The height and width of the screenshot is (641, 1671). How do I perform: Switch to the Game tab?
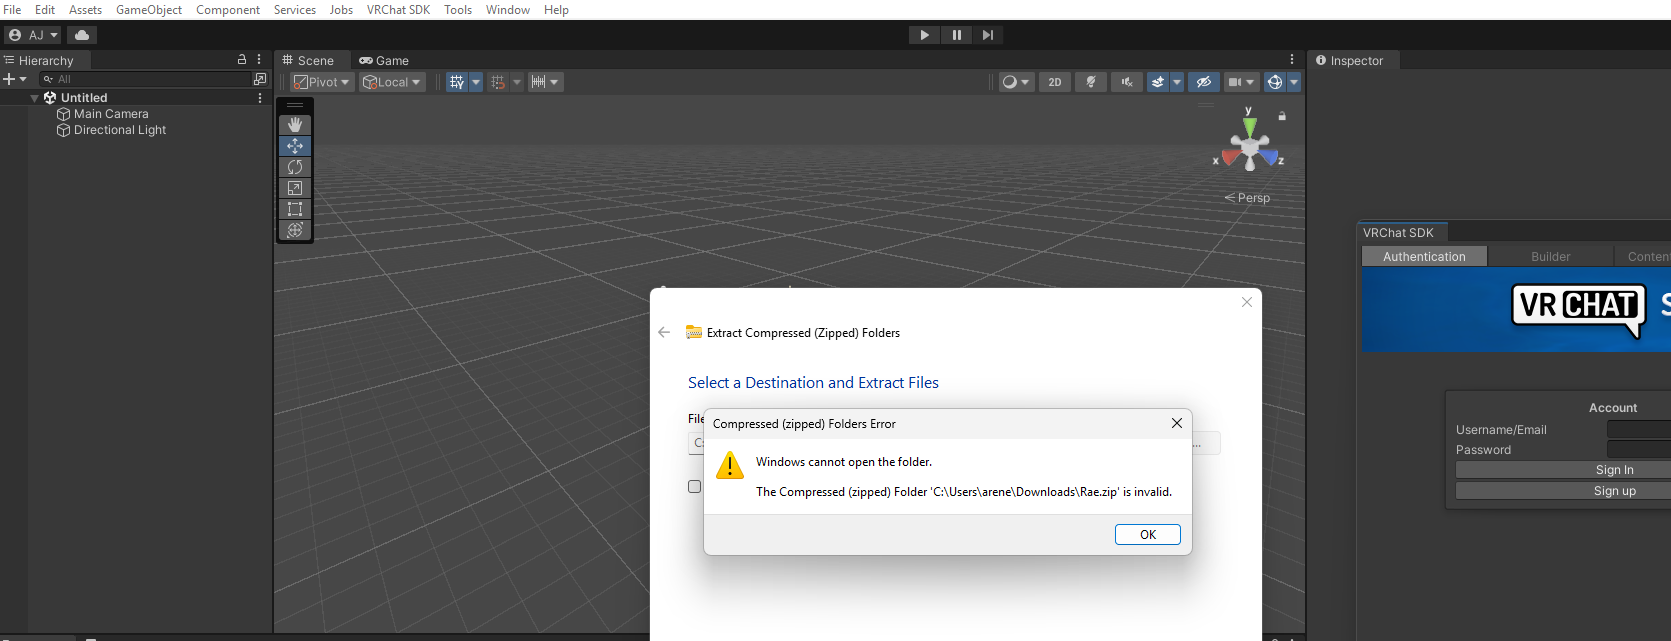click(x=384, y=60)
